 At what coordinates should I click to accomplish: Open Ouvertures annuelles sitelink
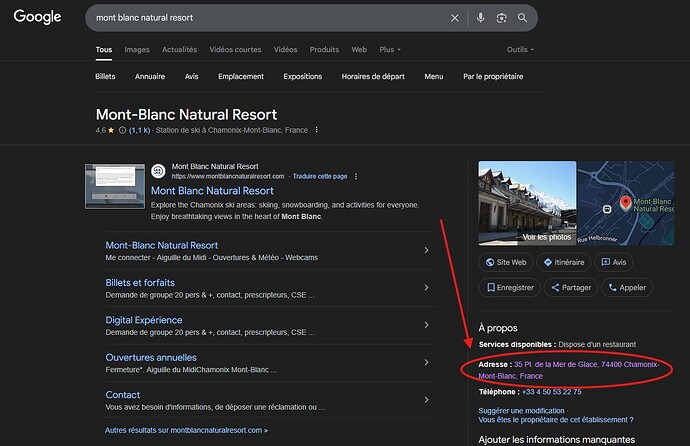tap(151, 358)
